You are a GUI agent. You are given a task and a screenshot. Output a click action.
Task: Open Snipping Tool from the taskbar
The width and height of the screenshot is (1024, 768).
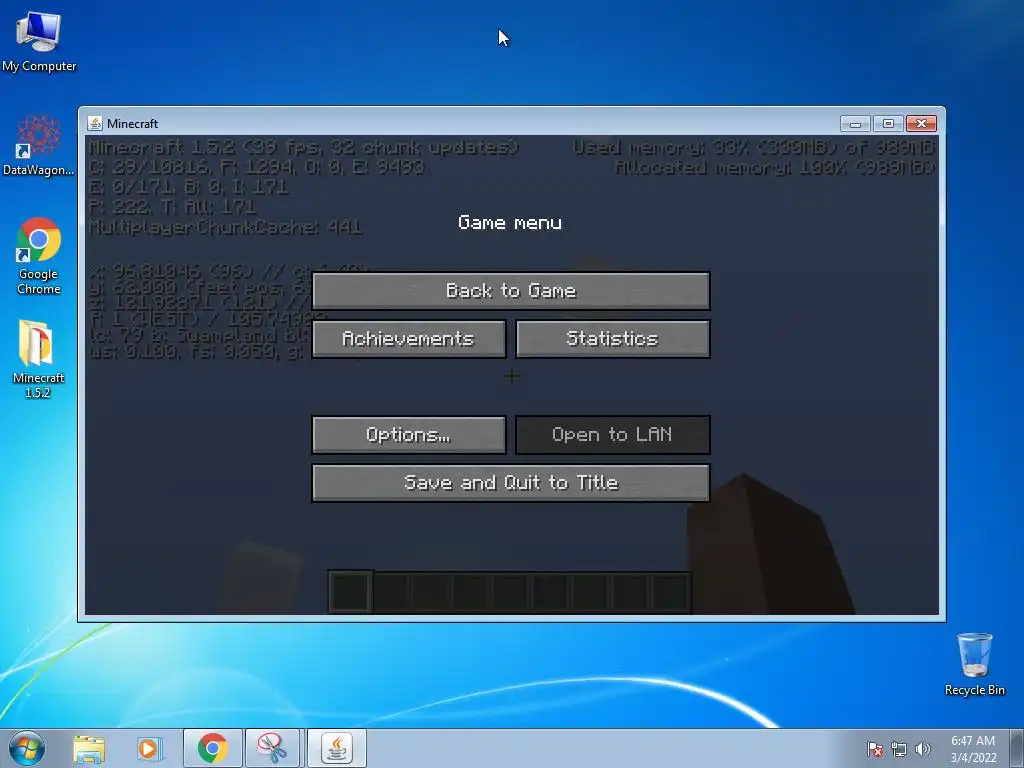point(272,748)
